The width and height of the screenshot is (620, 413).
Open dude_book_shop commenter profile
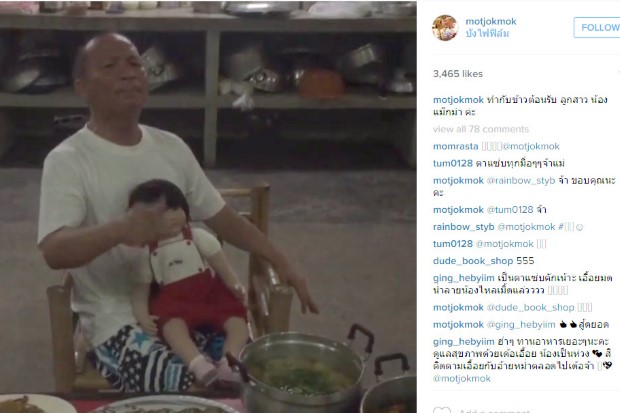pyautogui.click(x=473, y=261)
